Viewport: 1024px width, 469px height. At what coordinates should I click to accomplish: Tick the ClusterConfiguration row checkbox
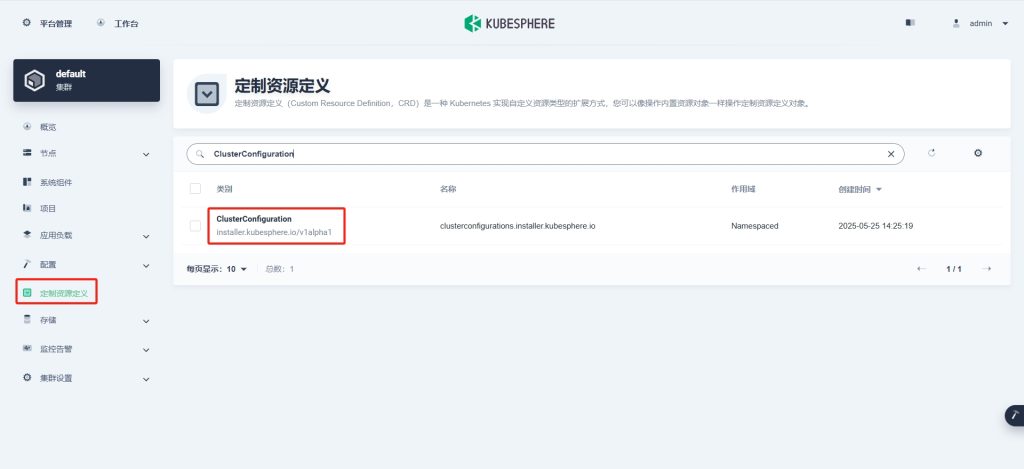195,226
